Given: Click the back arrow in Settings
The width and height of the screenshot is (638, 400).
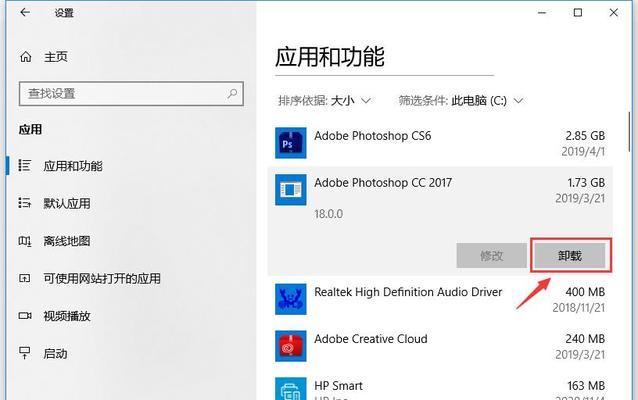Looking at the screenshot, I should point(25,13).
